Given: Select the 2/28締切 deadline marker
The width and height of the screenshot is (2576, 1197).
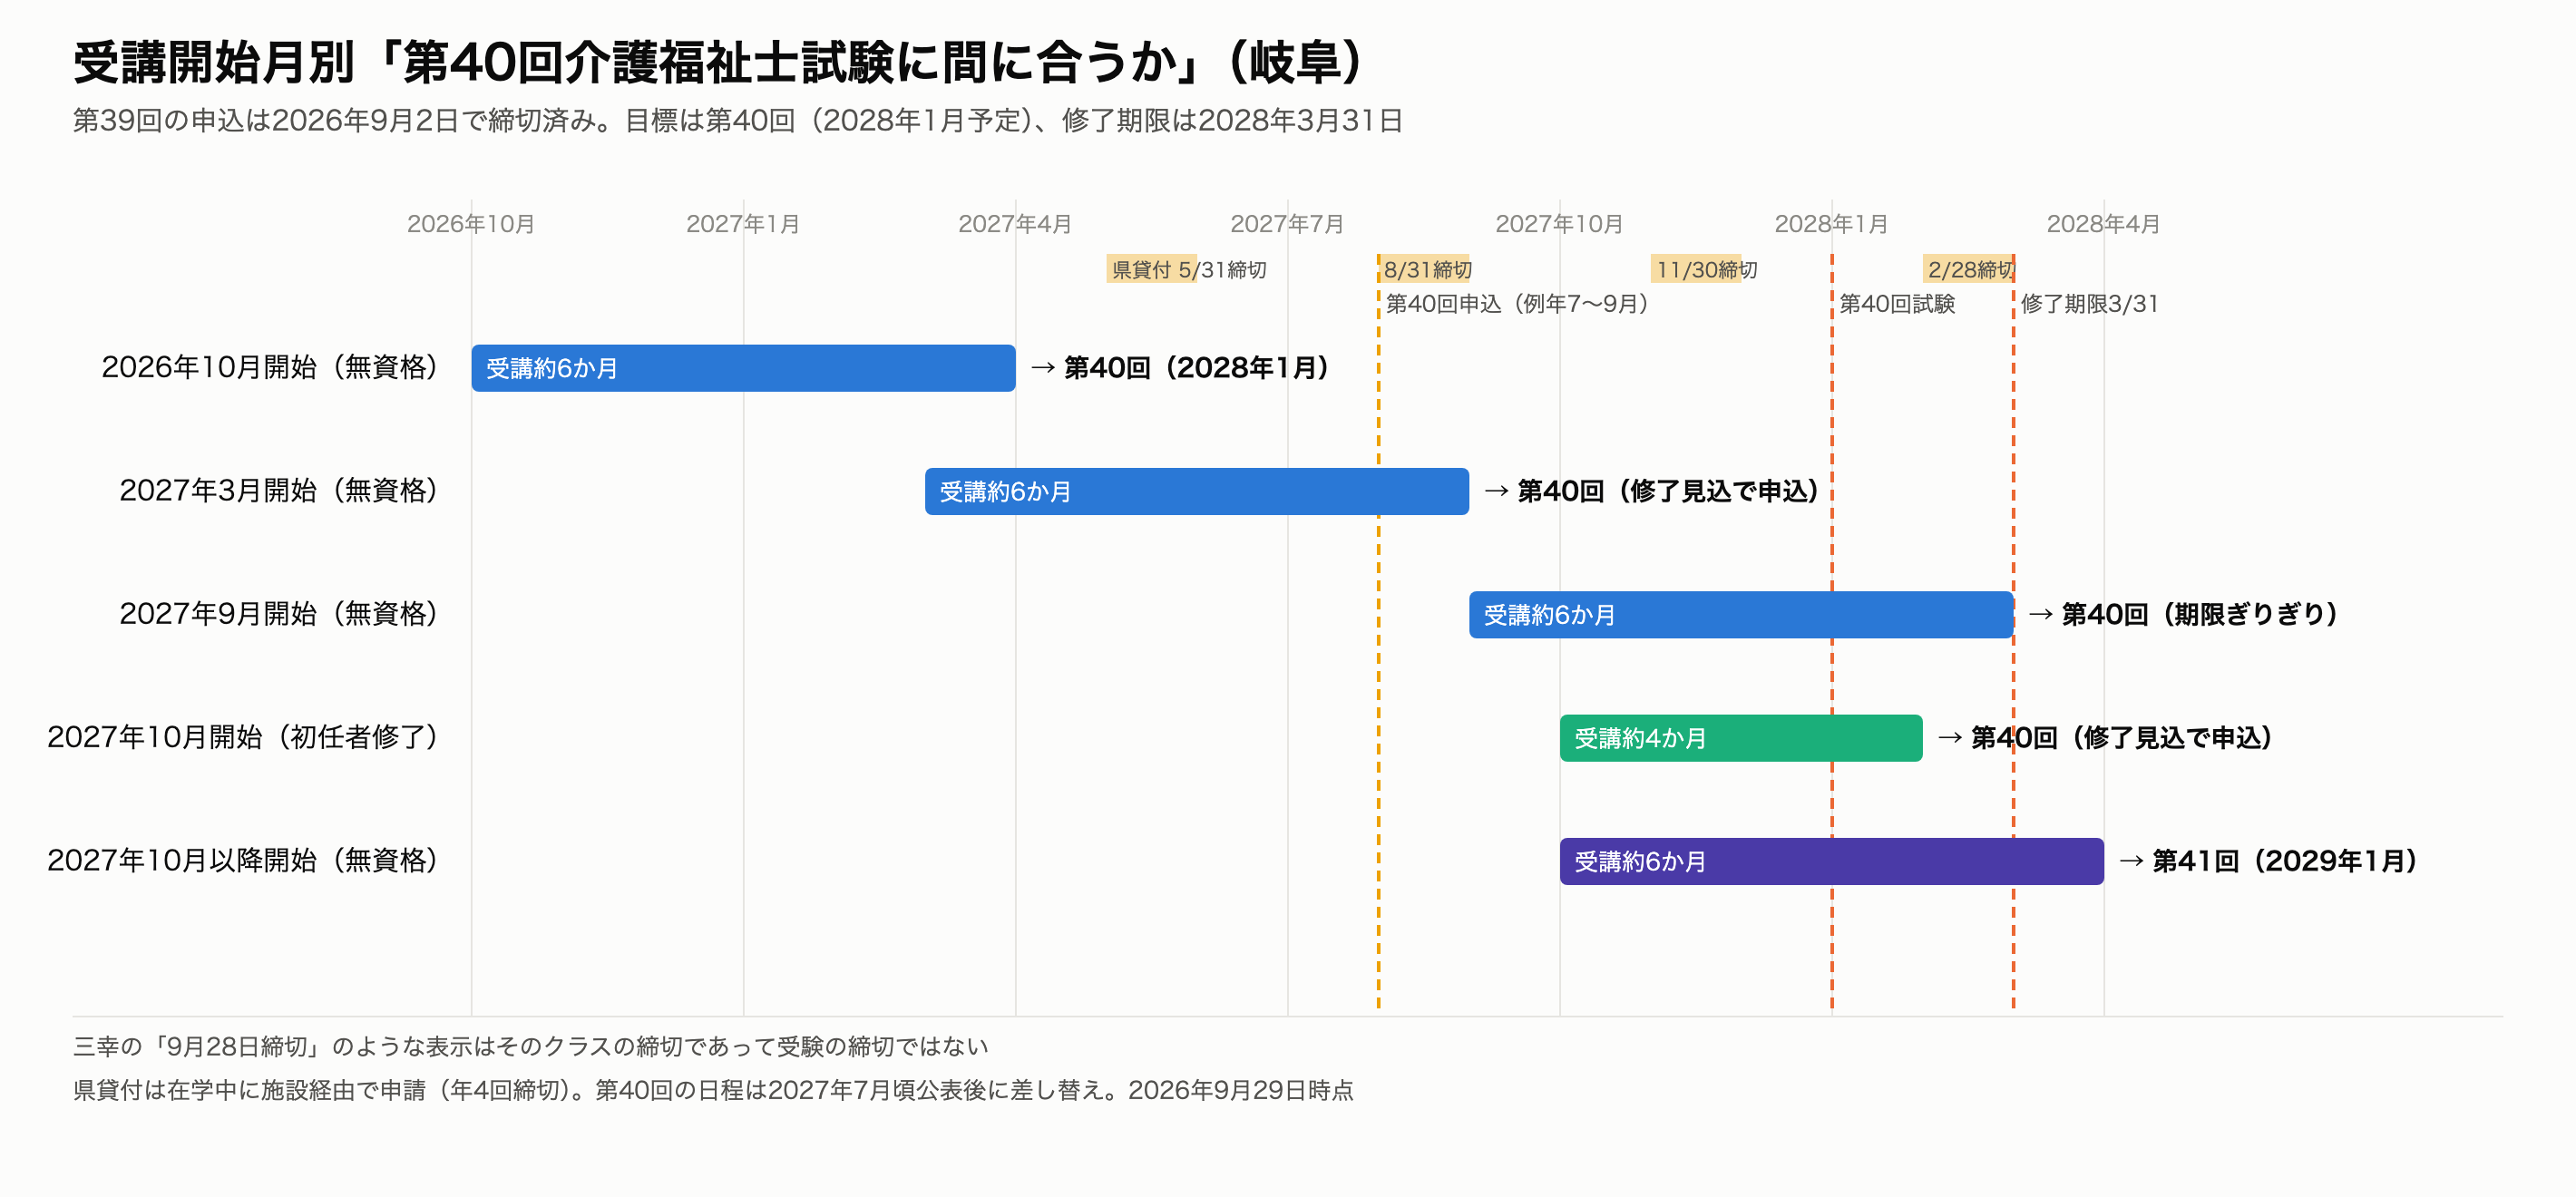Looking at the screenshot, I should (1969, 270).
